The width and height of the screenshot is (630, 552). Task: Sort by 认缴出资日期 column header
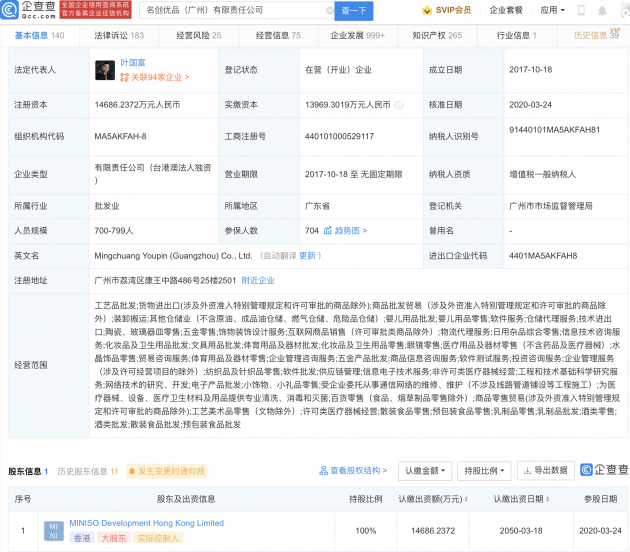point(521,499)
